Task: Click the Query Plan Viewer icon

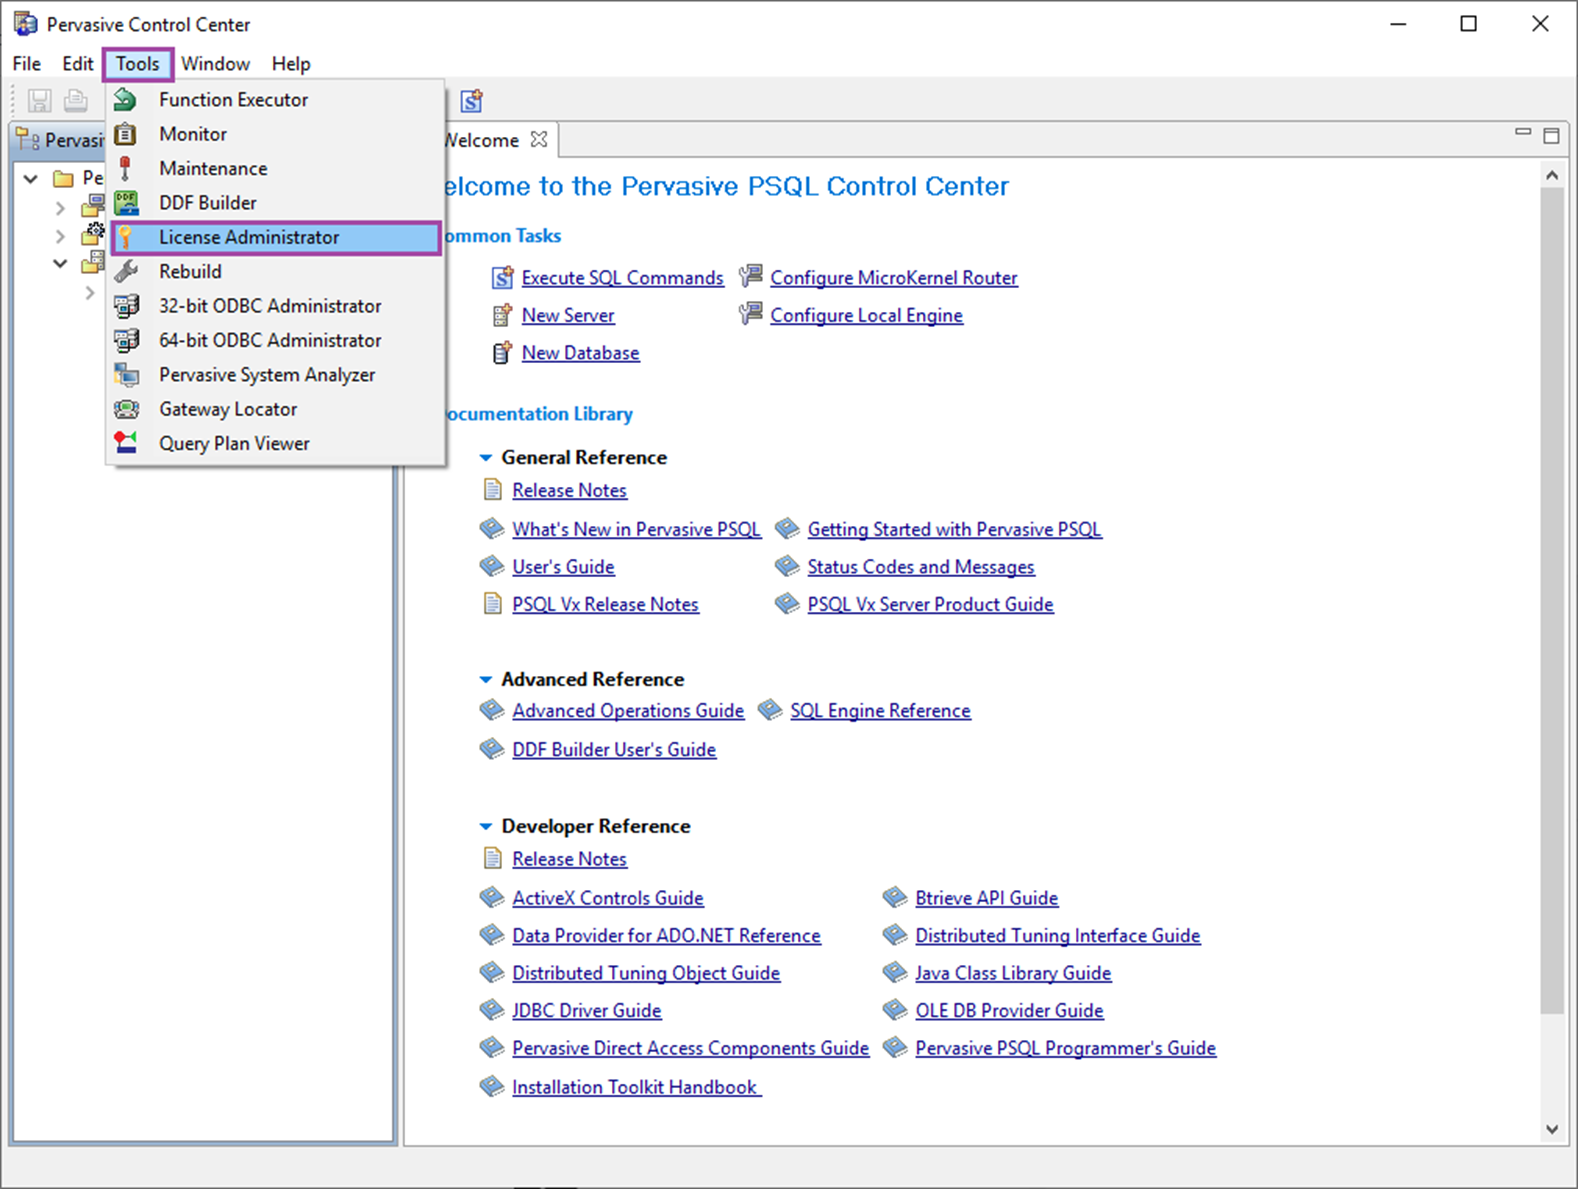Action: (126, 443)
